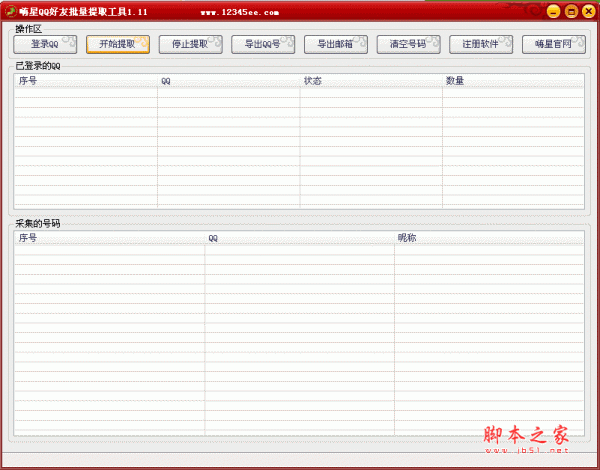Viewport: 600px width, 470px height.
Task: Export emails using 导出邮箱 button
Action: coord(336,44)
